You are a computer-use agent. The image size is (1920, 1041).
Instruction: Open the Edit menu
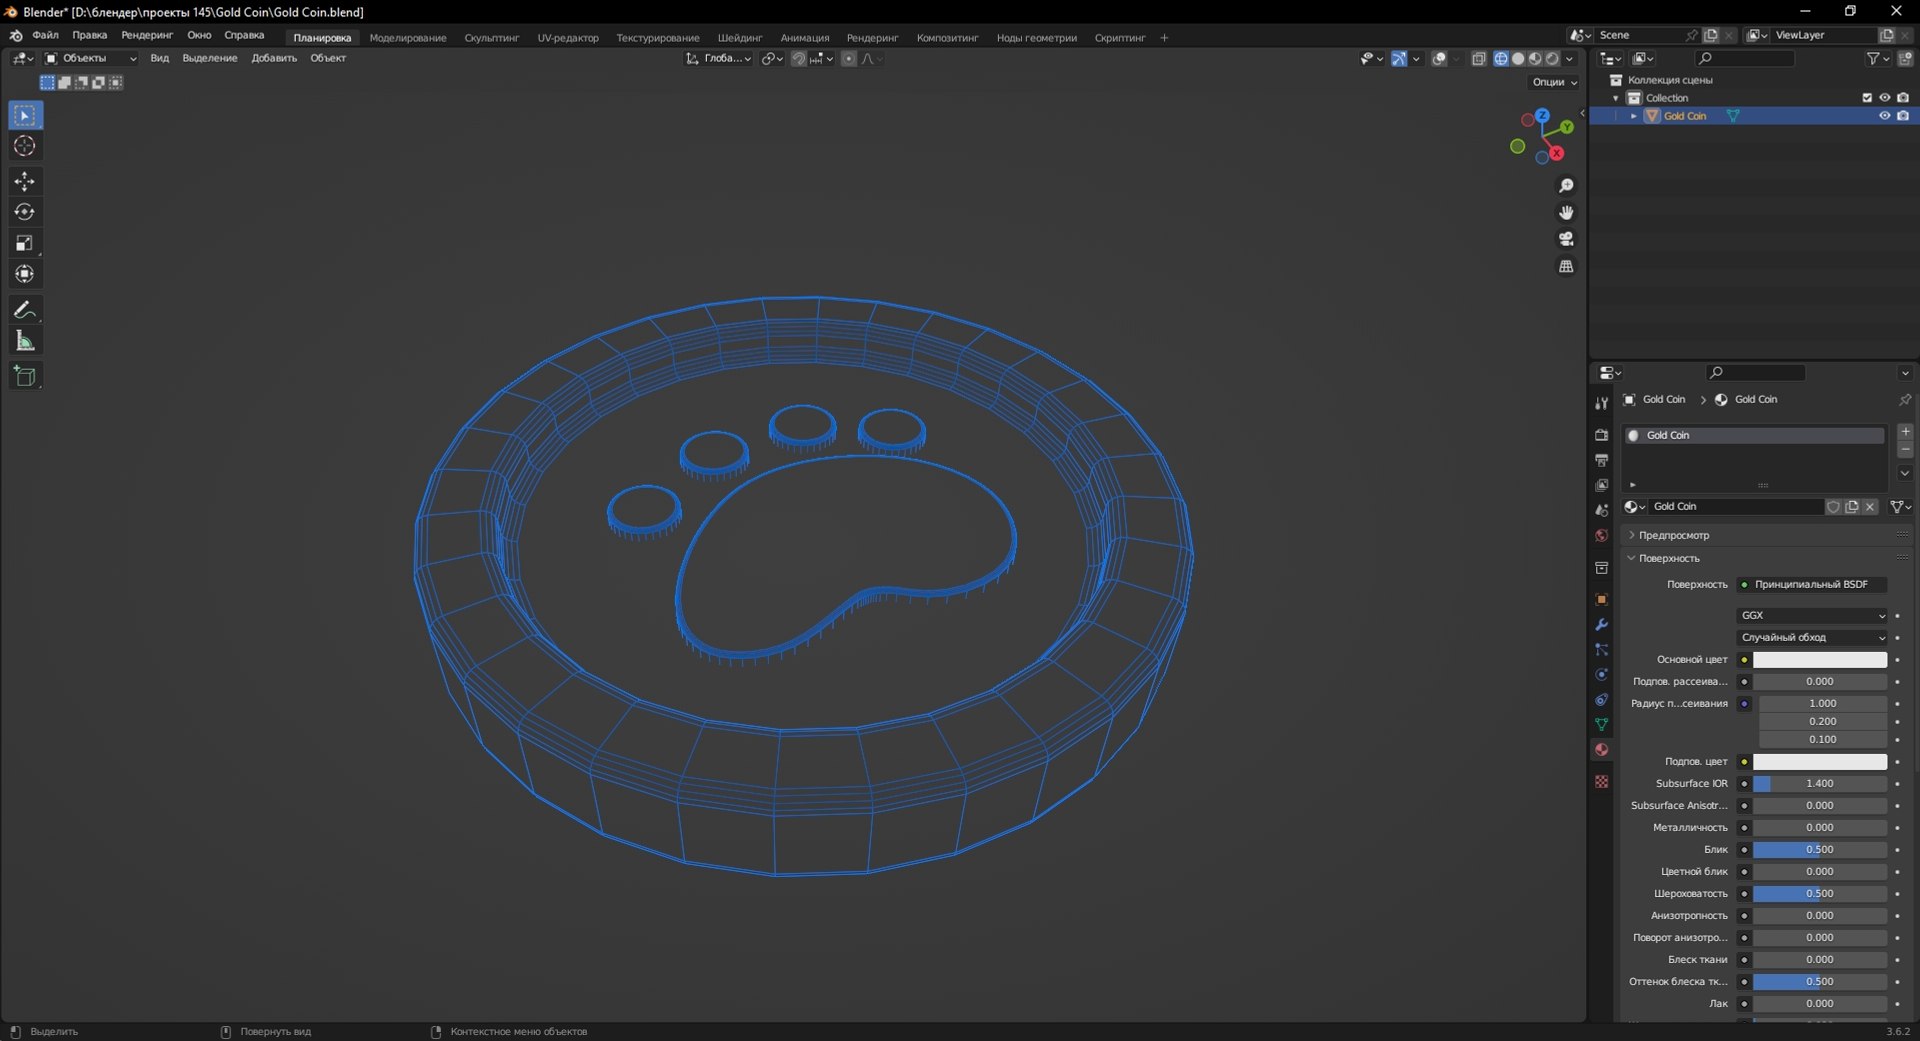(x=89, y=35)
